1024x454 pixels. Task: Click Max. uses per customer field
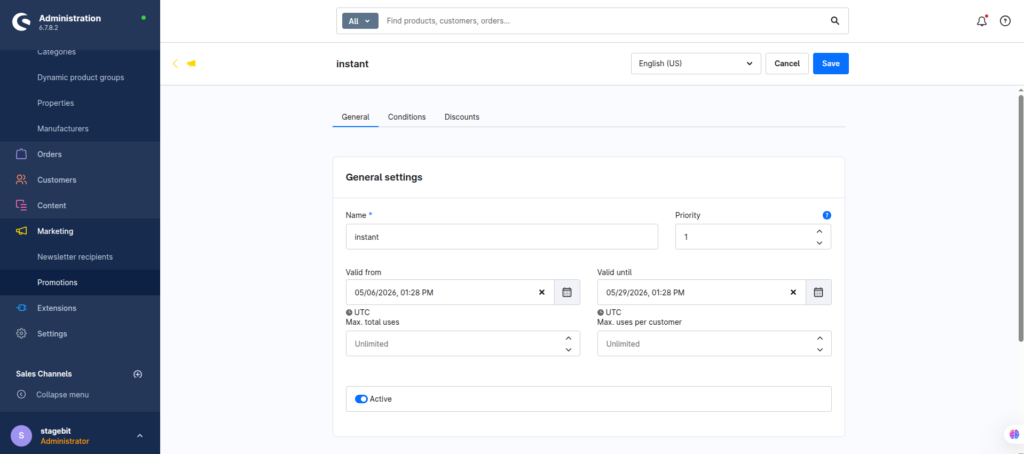[714, 344]
